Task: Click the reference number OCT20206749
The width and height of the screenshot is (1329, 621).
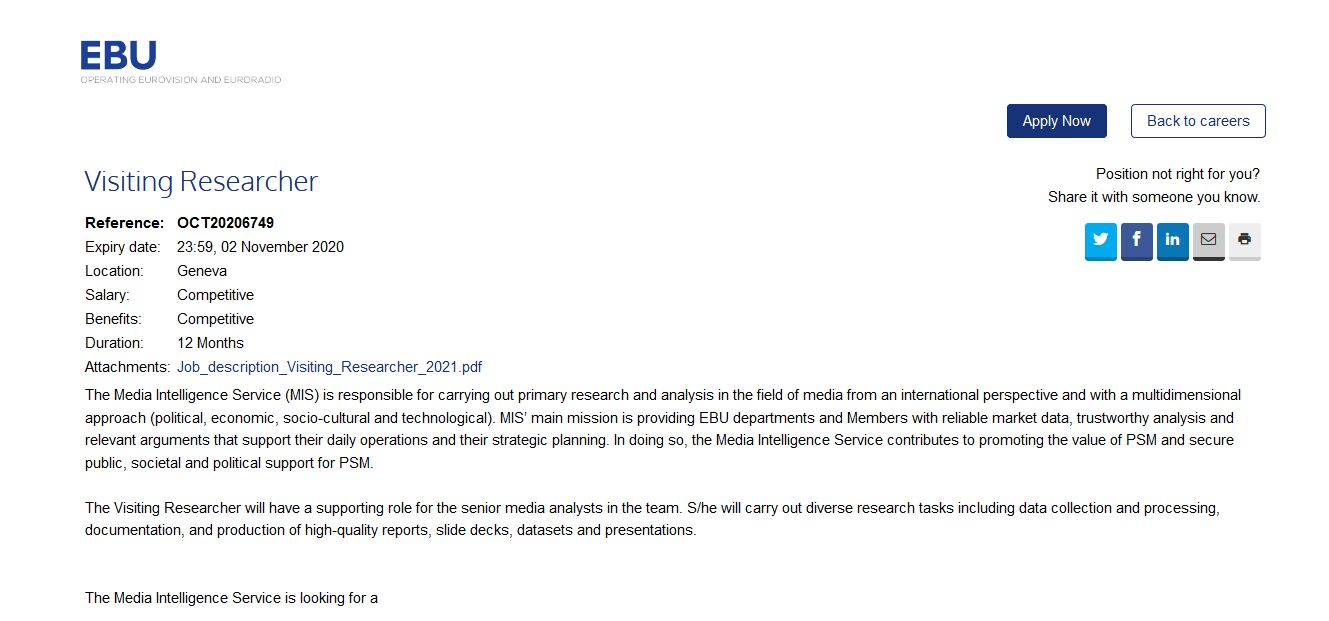Action: [225, 223]
